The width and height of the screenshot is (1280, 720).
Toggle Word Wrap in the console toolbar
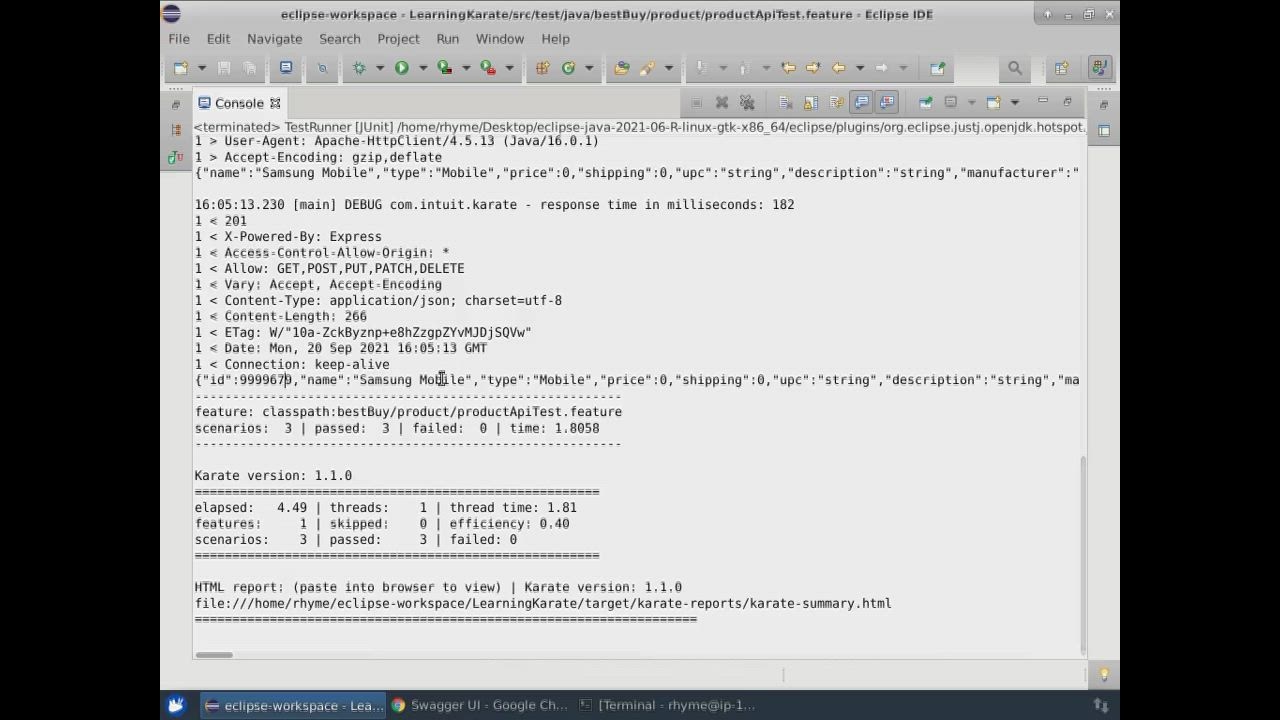tap(836, 102)
